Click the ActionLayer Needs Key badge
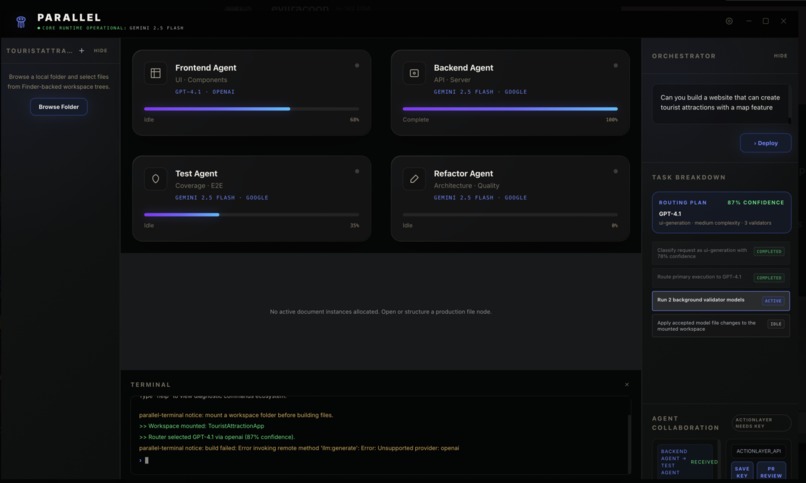Viewport: 806px width, 483px height. (761, 423)
